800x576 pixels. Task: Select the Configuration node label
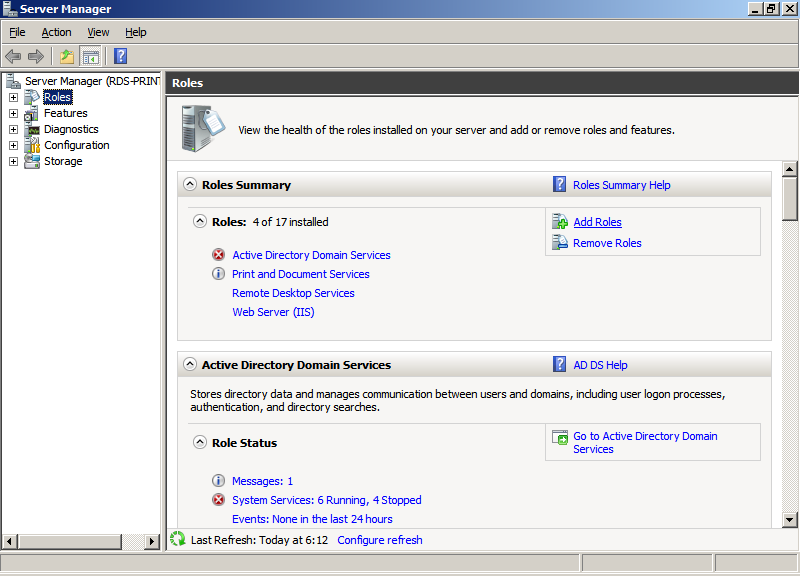(x=77, y=145)
